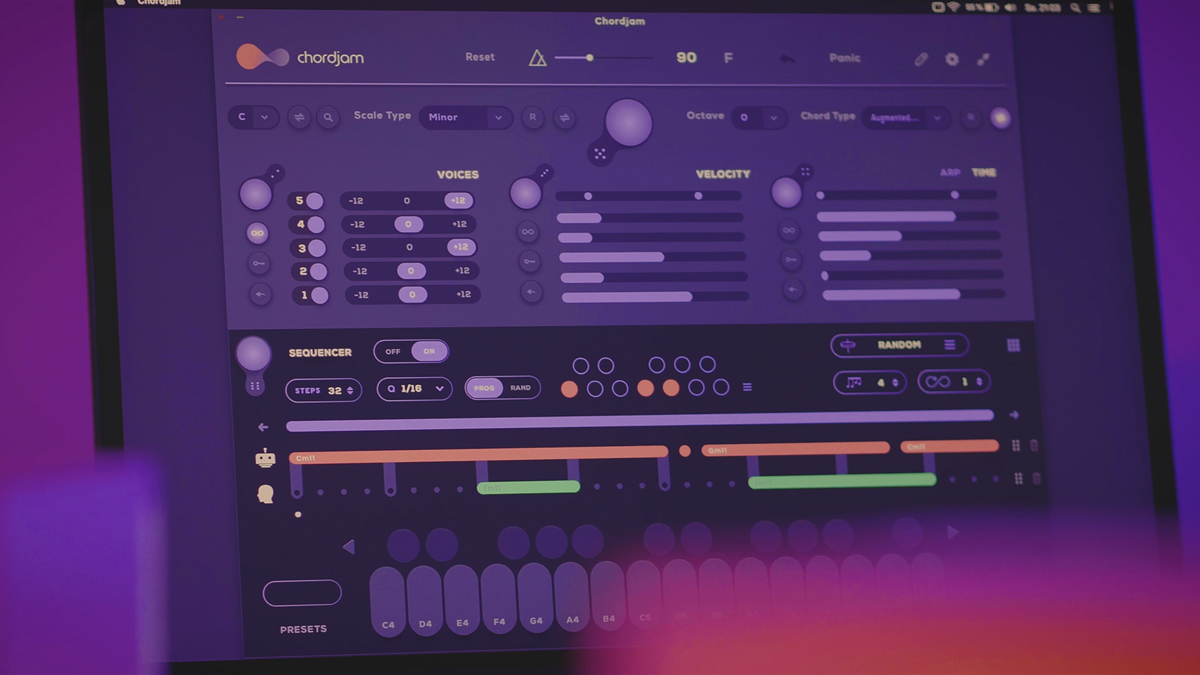Image resolution: width=1200 pixels, height=675 pixels.
Task: Open the Octave dropdown showing 0
Action: [758, 117]
